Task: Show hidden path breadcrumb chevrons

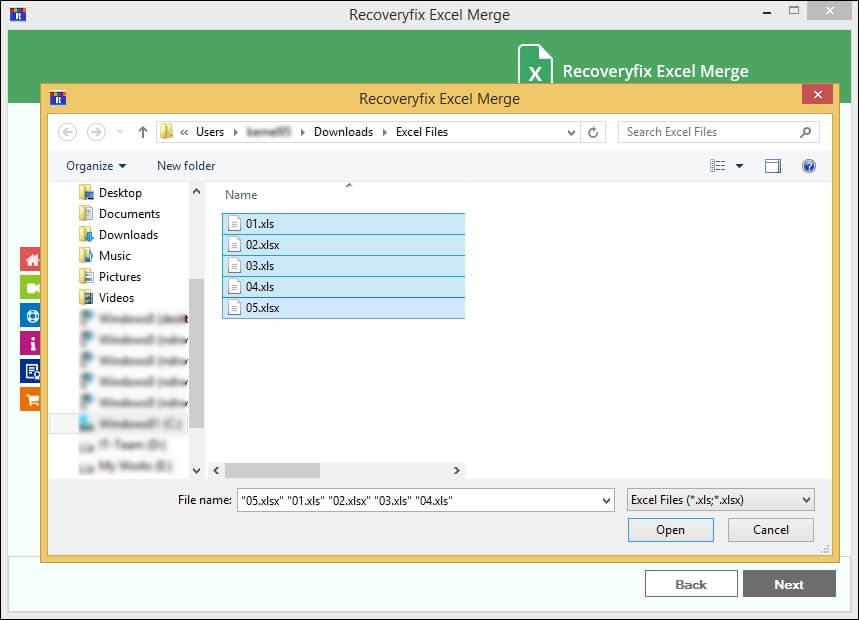Action: [x=184, y=132]
